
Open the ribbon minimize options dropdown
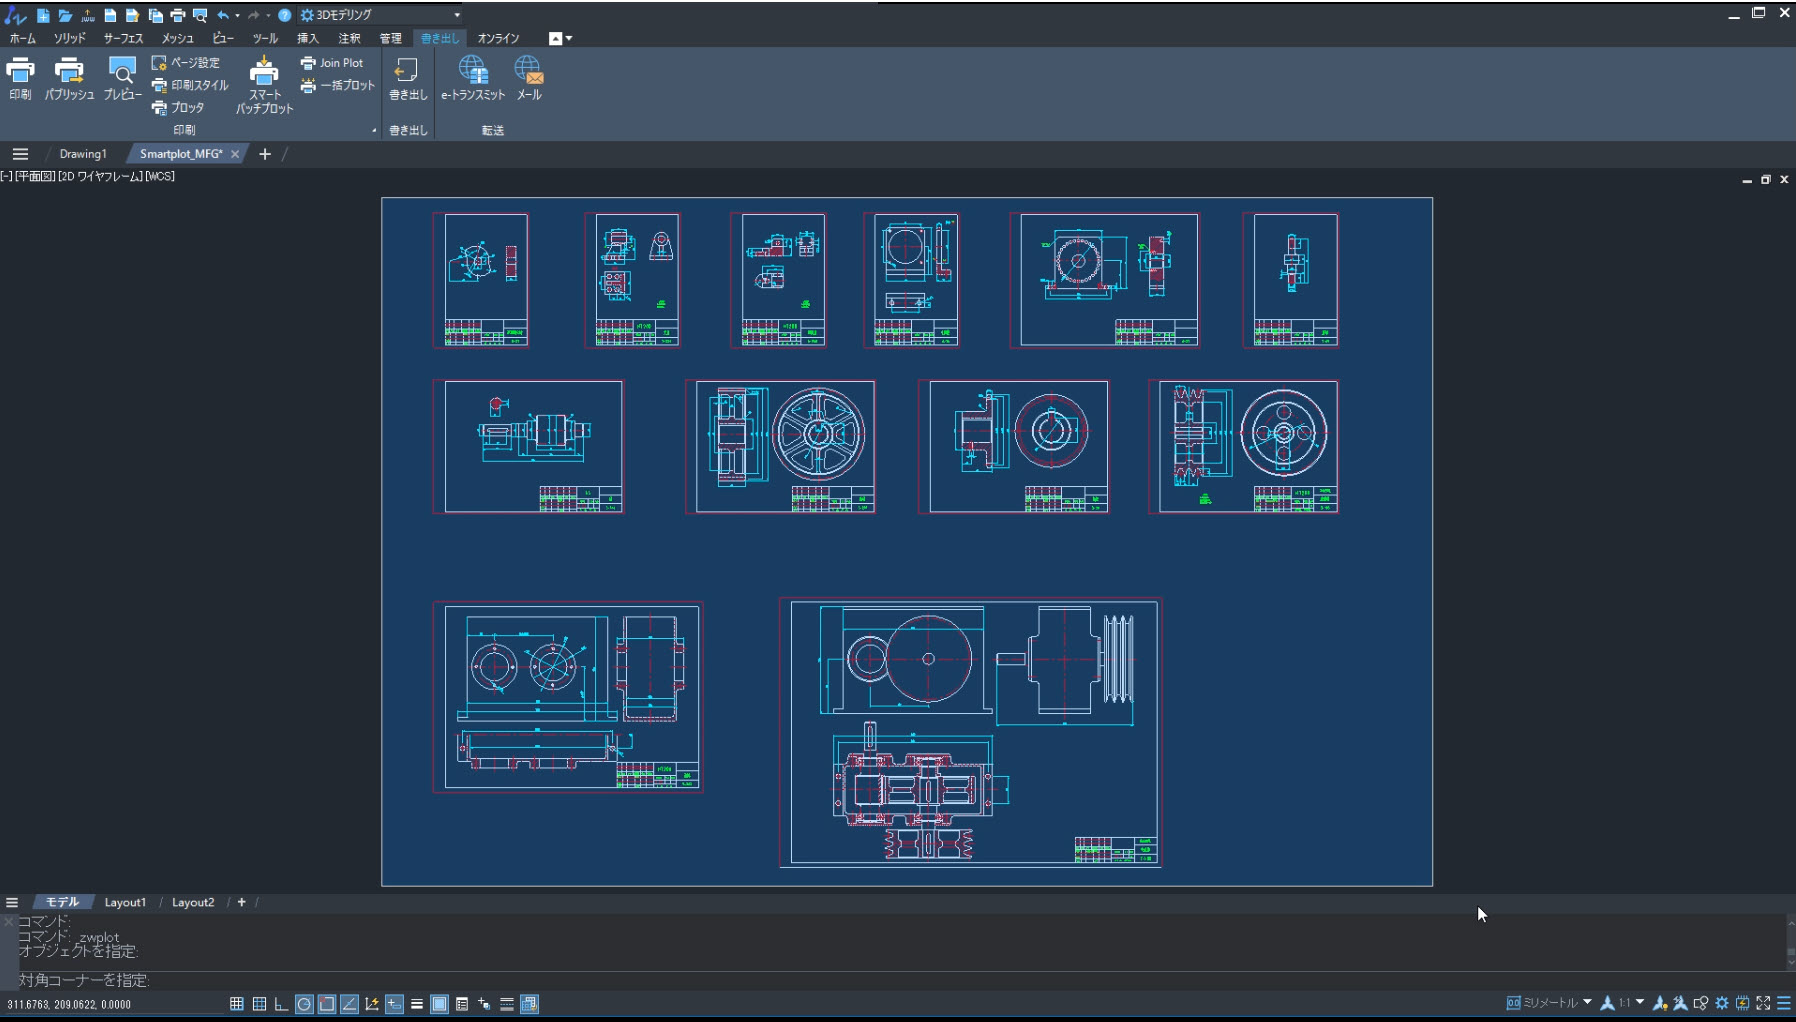(x=569, y=38)
